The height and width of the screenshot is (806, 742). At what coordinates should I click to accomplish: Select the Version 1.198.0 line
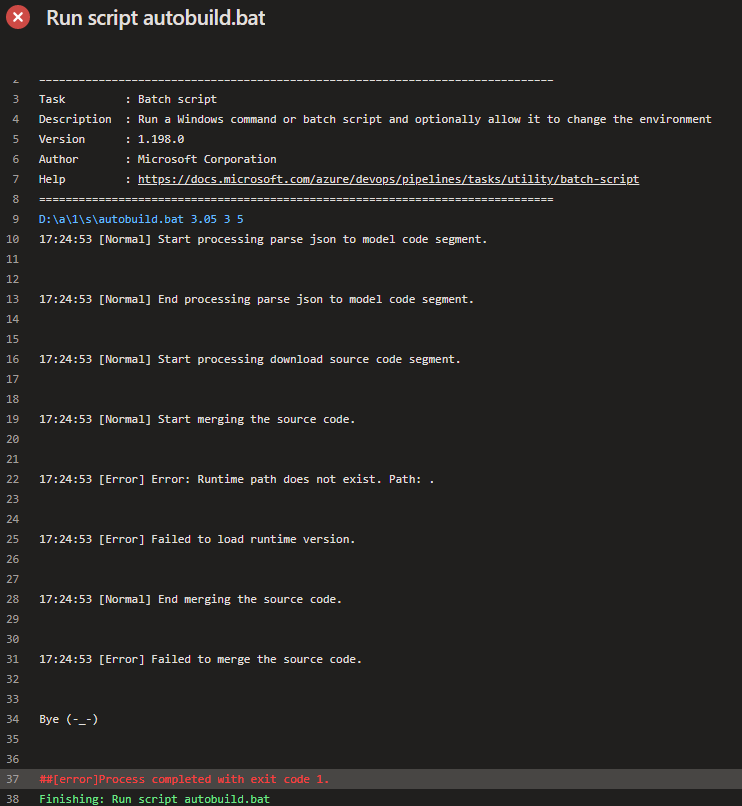[111, 139]
